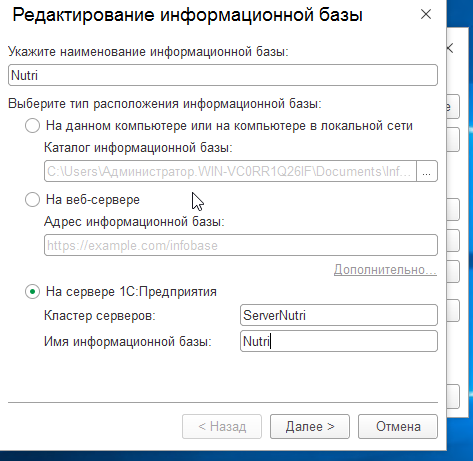Screen dimensions: 473x461
Task: Open the Дополнительно... link
Action: coord(385,270)
